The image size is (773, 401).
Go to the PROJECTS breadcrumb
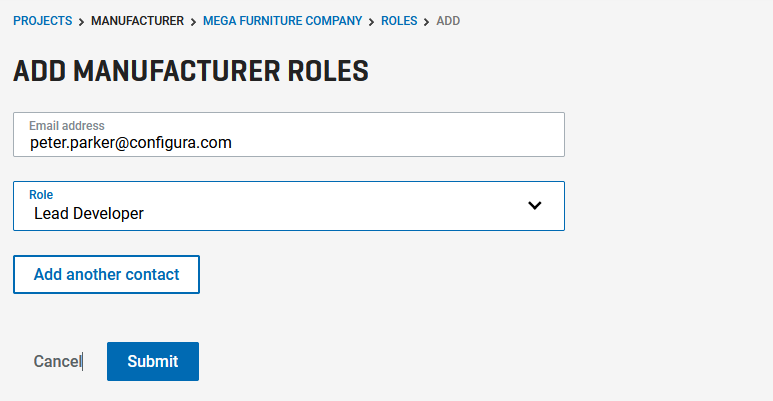(42, 21)
